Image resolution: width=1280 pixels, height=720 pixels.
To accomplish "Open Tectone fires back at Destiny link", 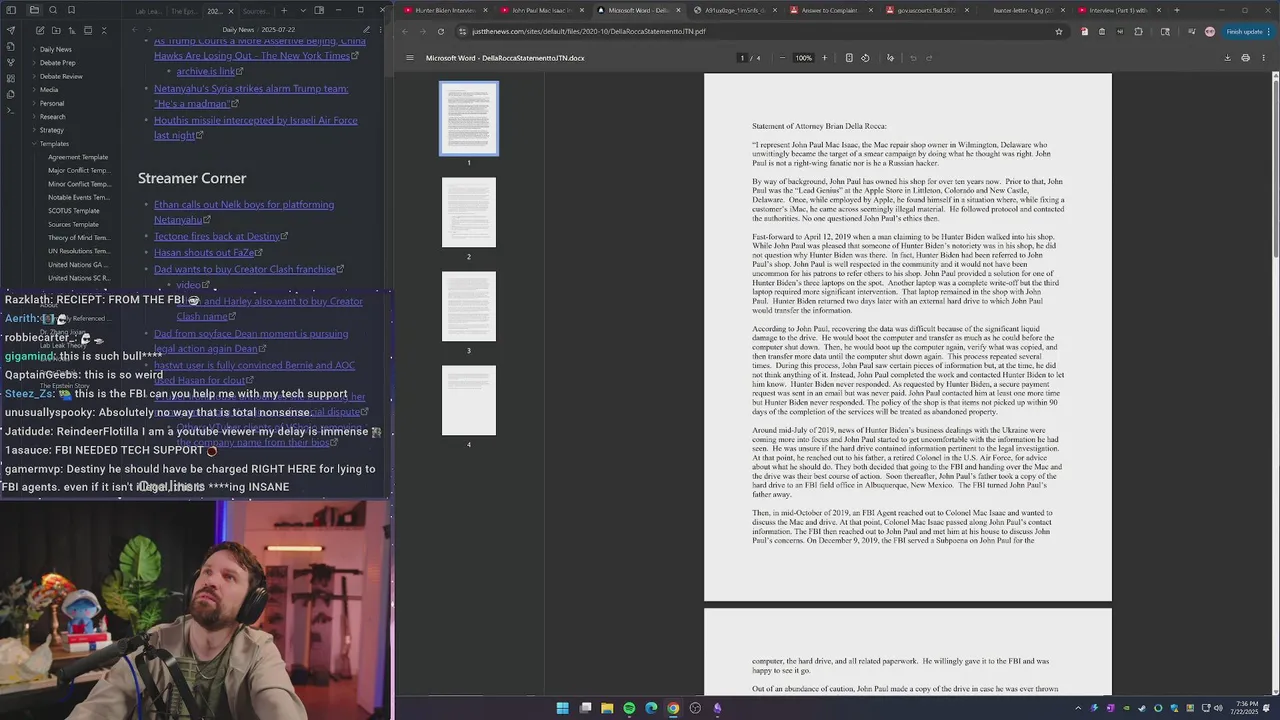I will pos(217,236).
